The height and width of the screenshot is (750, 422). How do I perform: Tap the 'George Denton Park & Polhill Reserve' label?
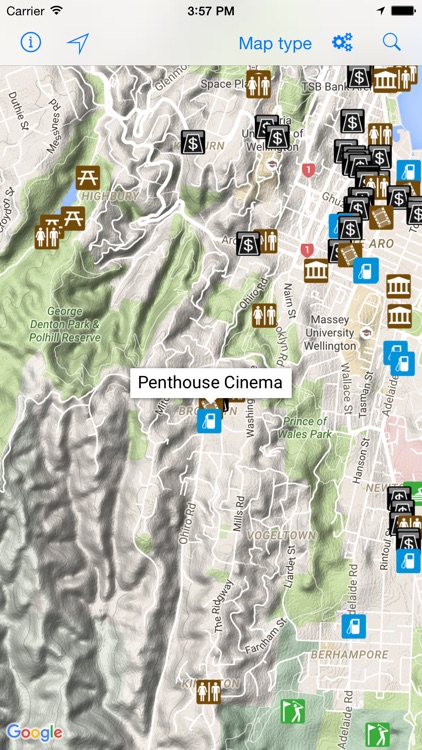(x=65, y=325)
